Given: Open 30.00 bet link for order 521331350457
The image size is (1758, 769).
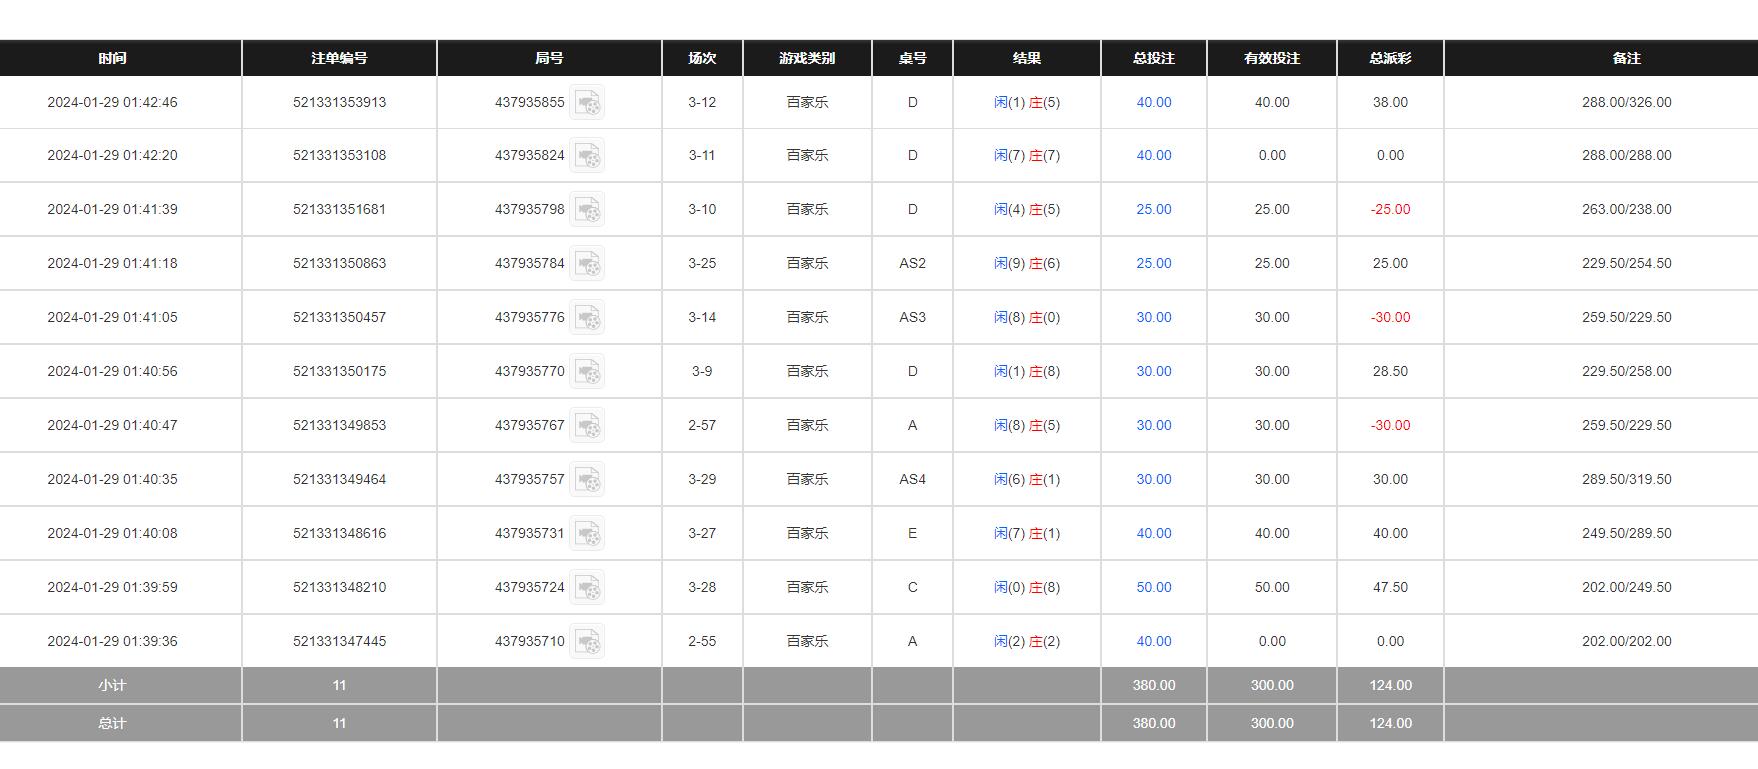Looking at the screenshot, I should [1153, 317].
